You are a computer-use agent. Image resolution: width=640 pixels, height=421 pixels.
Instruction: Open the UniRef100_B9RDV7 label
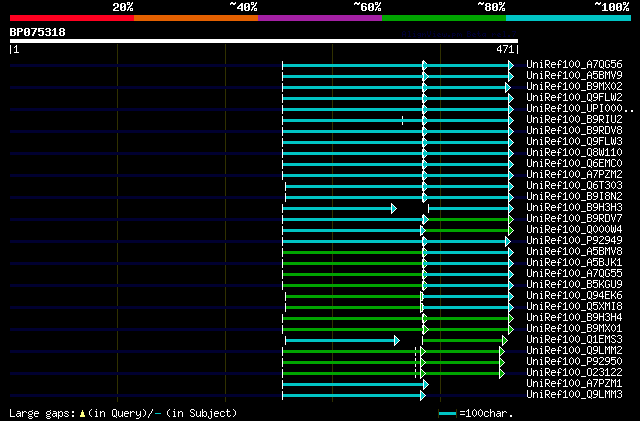pos(574,219)
